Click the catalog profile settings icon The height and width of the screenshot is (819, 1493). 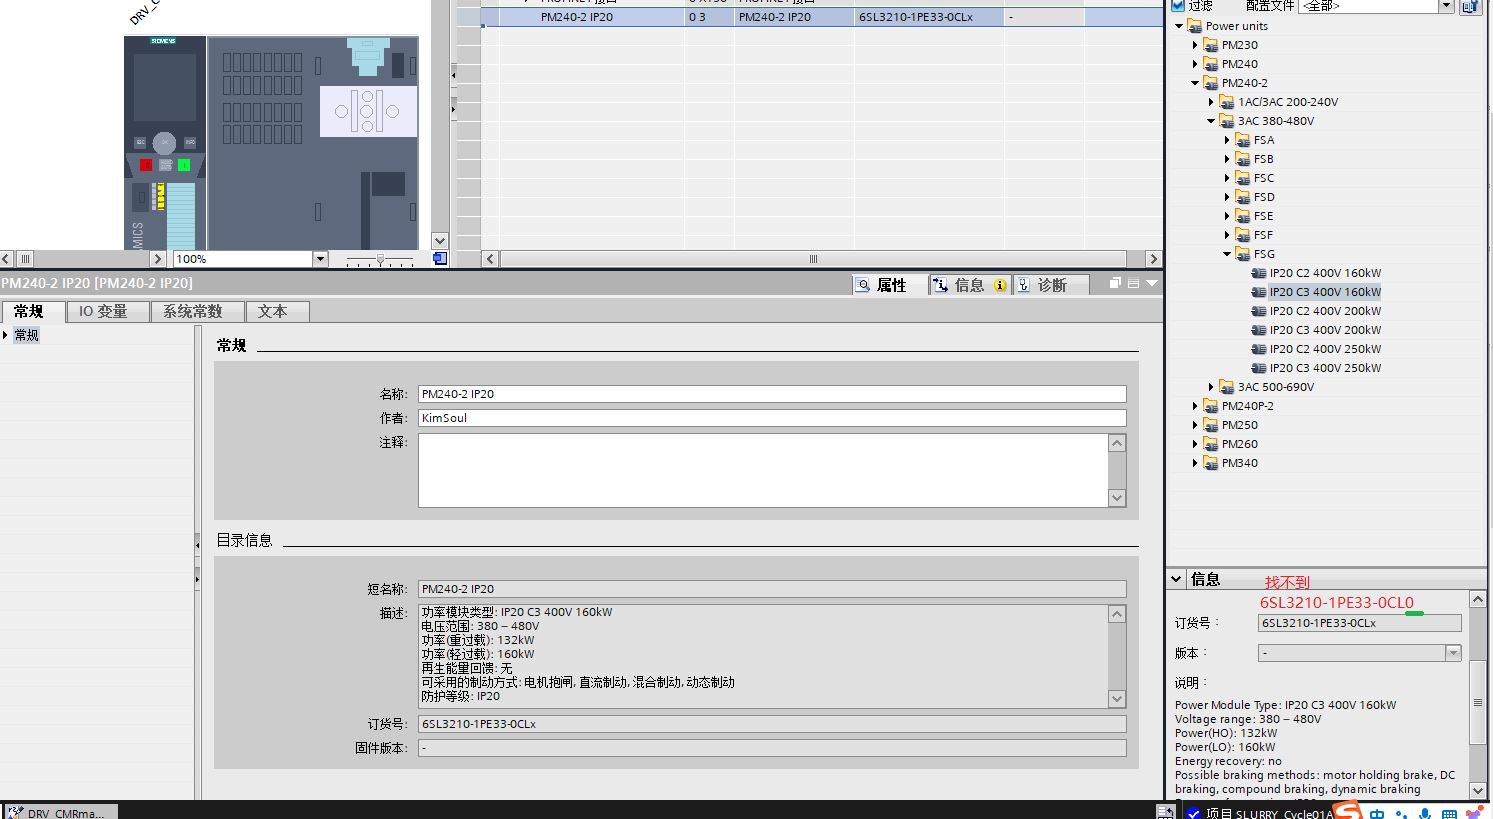point(1470,6)
